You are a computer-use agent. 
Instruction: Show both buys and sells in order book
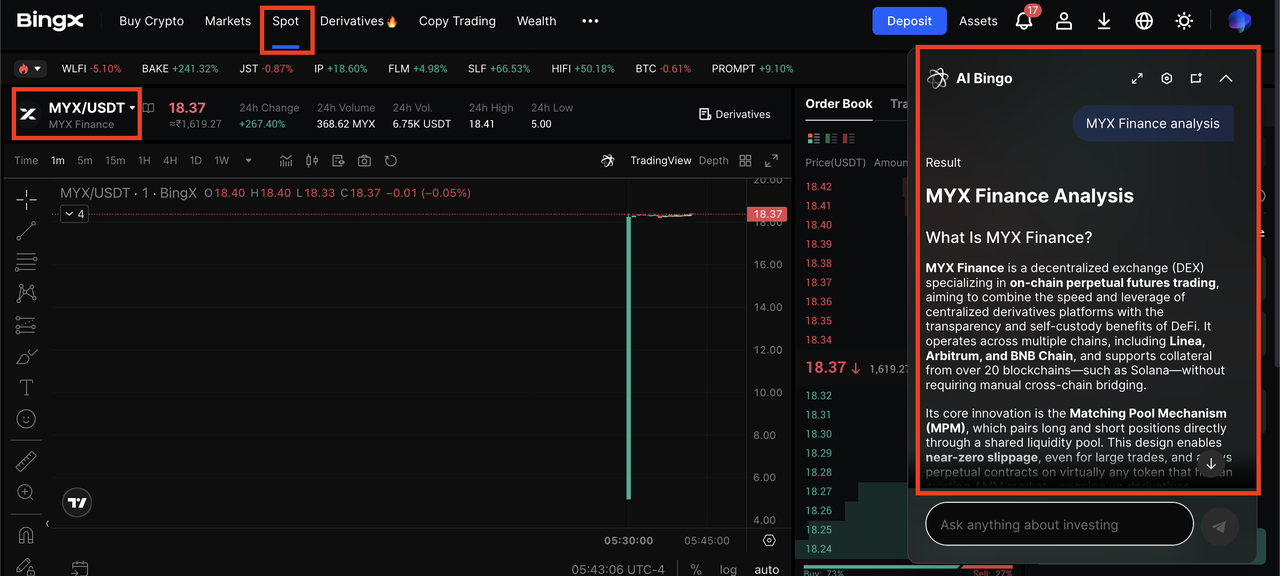[813, 138]
